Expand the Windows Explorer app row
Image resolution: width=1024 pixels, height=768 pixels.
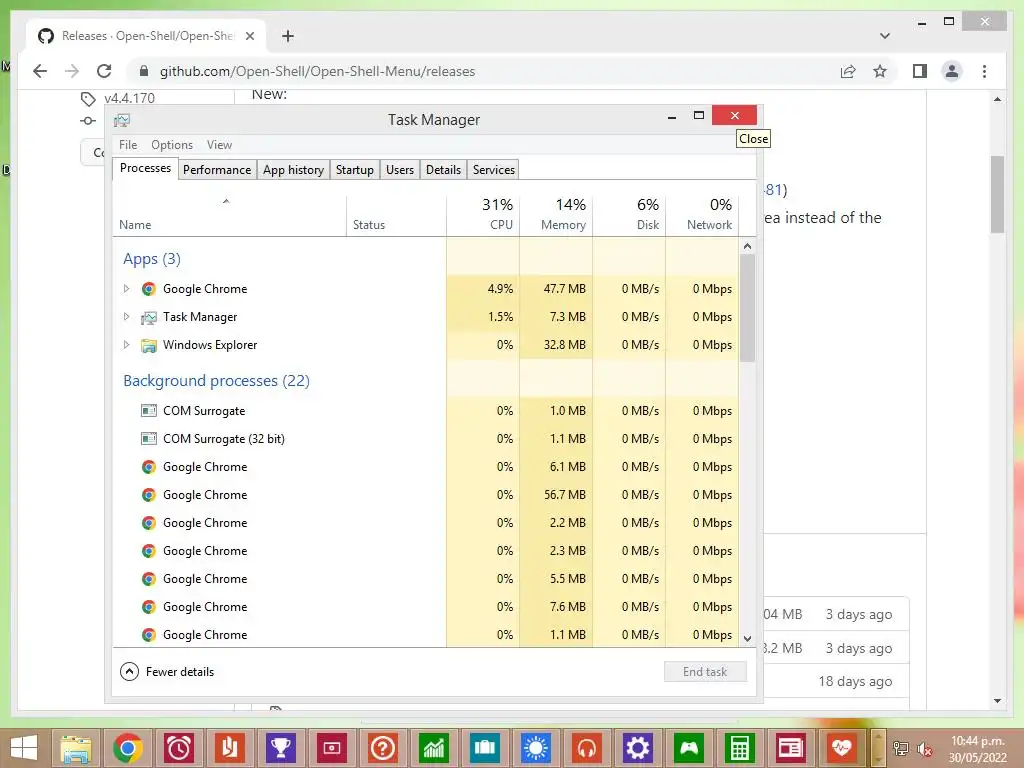coord(127,345)
